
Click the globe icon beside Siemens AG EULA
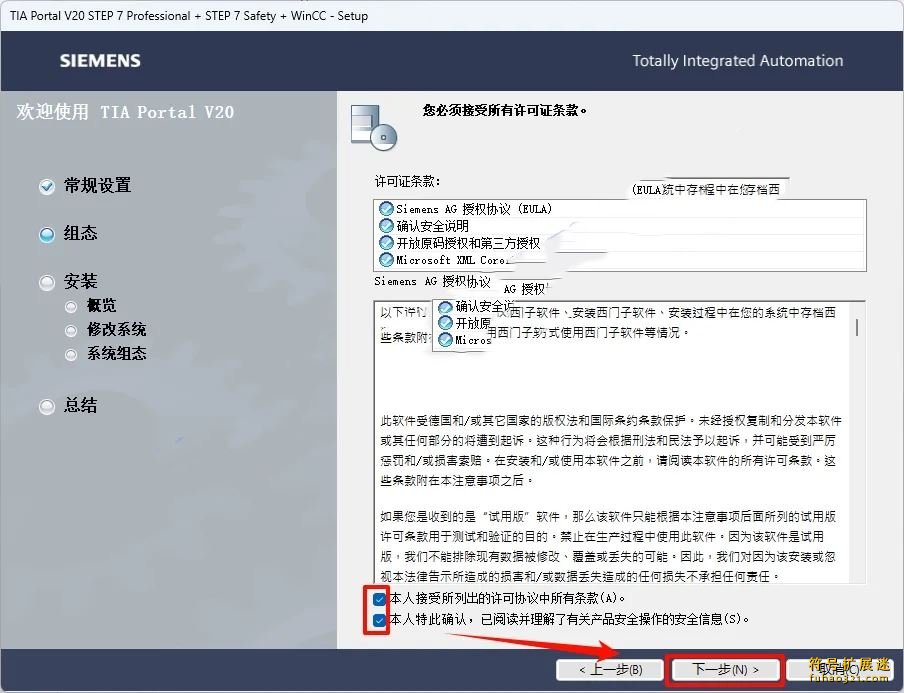pyautogui.click(x=386, y=209)
